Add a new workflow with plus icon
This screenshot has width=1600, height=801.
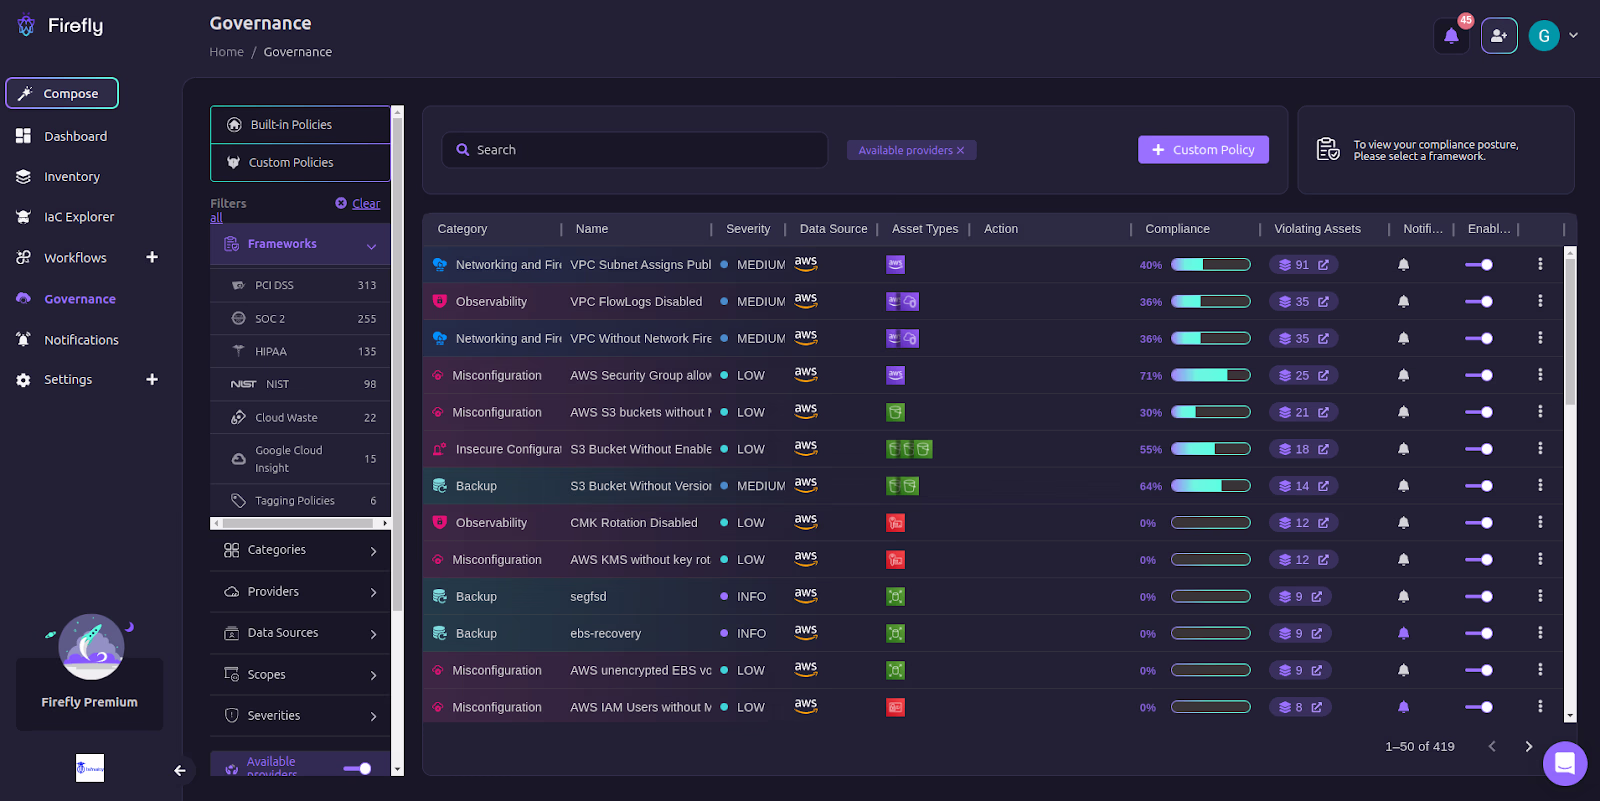coord(152,257)
